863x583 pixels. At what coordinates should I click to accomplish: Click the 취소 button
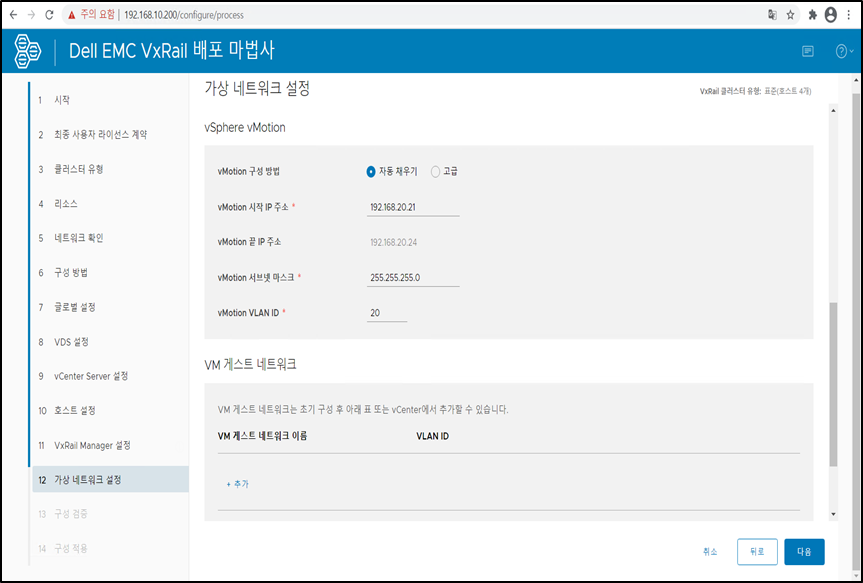[710, 552]
